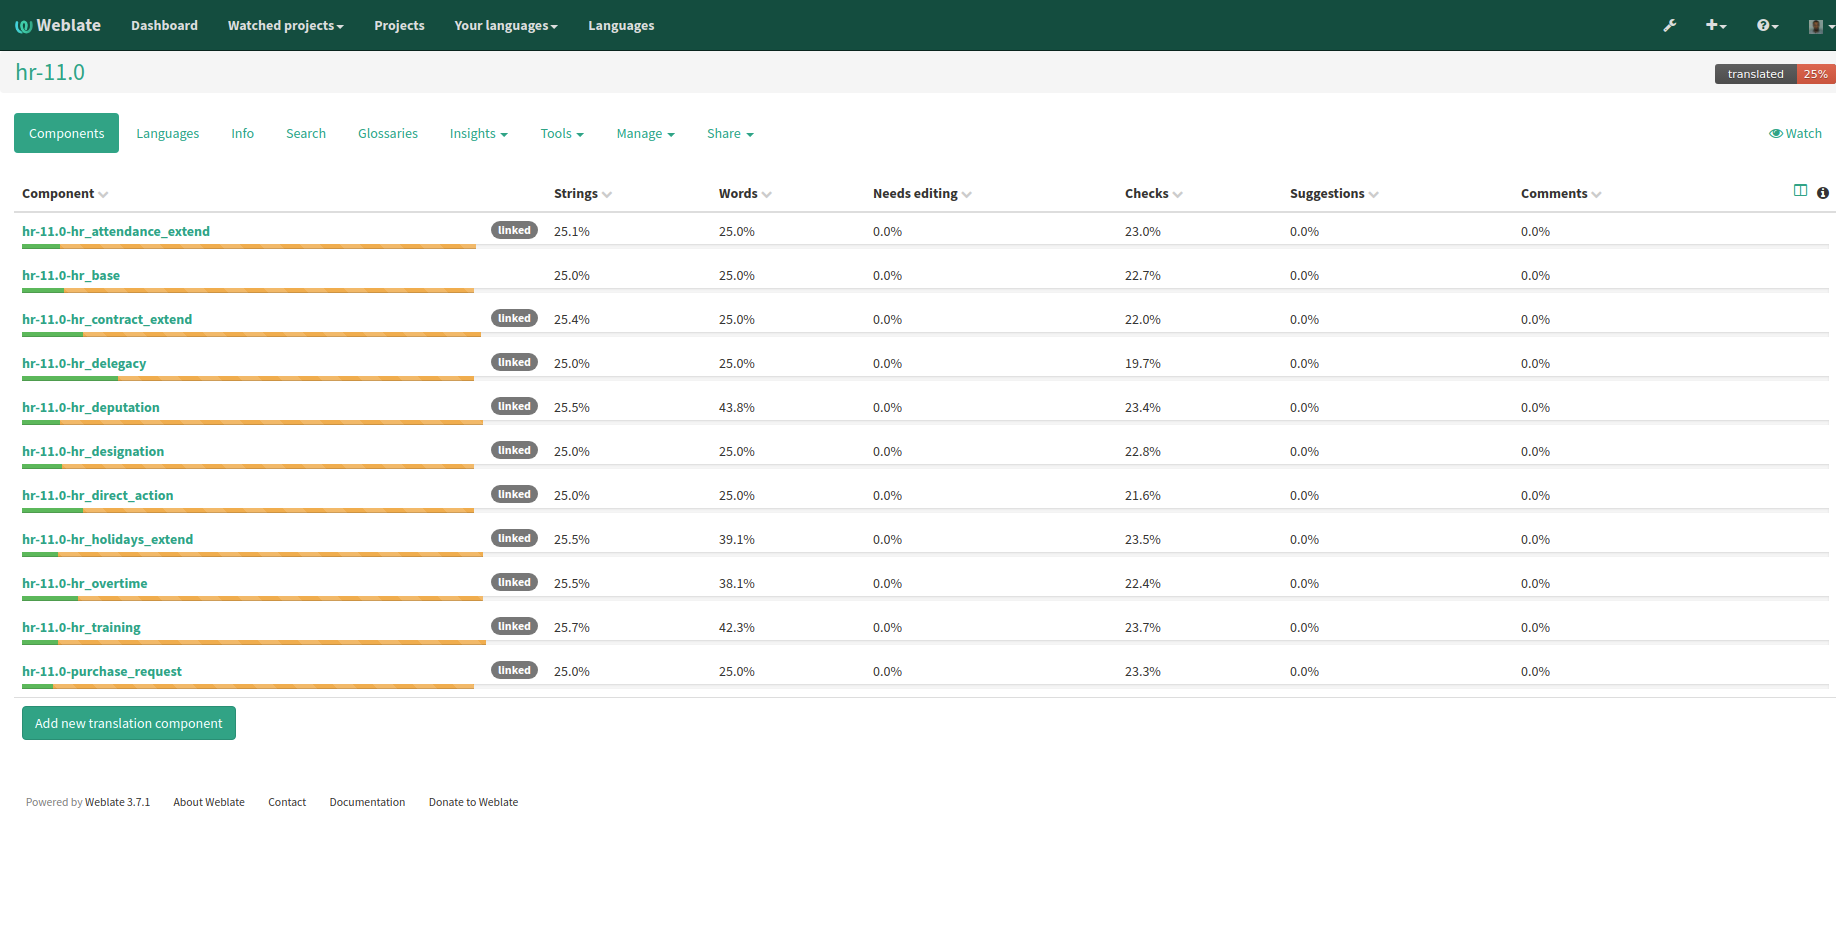This screenshot has height=952, width=1836.
Task: Open the Watched projects dropdown
Action: point(285,26)
